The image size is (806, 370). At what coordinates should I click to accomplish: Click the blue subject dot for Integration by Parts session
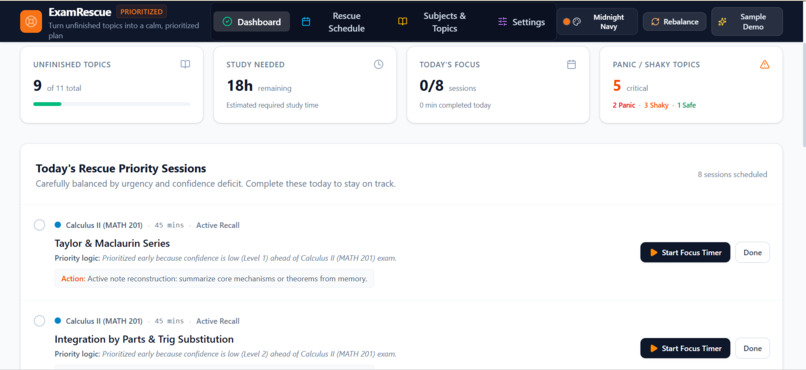pyautogui.click(x=58, y=321)
